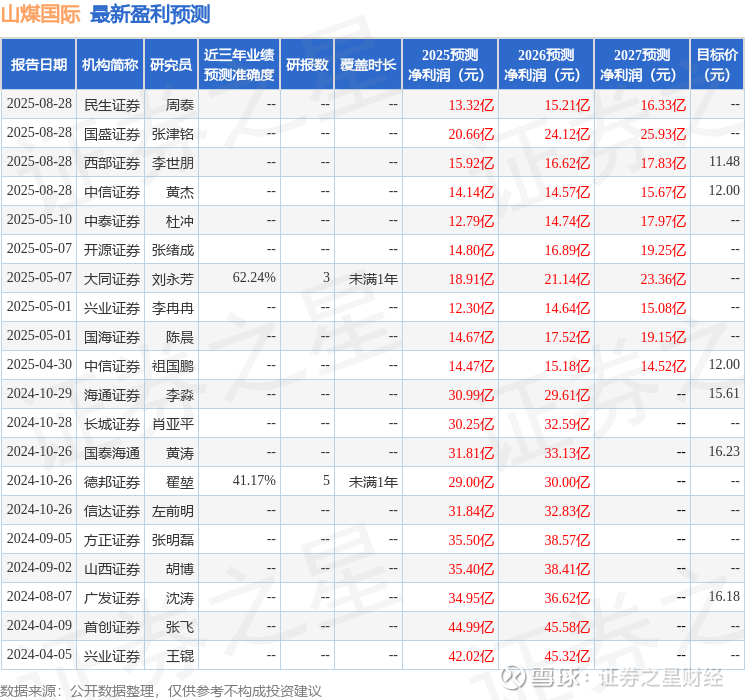Image resolution: width=745 pixels, height=700 pixels.
Task: Select the 方正证券 institution cell
Action: click(x=112, y=540)
